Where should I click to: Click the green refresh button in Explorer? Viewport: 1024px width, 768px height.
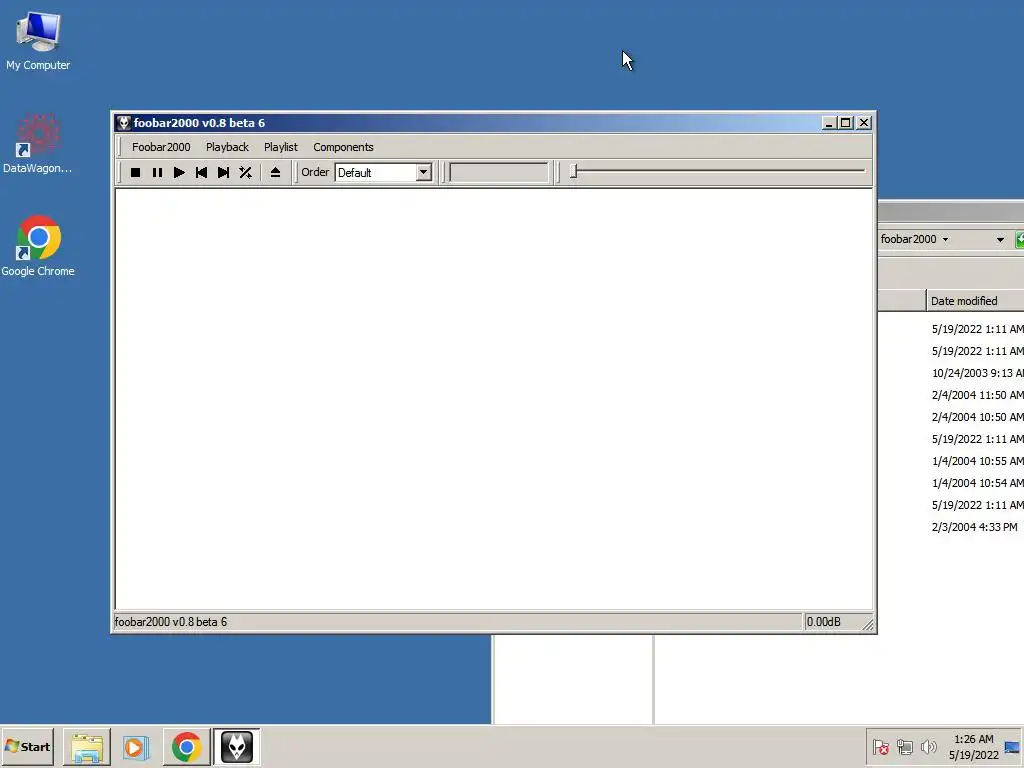click(x=1019, y=240)
